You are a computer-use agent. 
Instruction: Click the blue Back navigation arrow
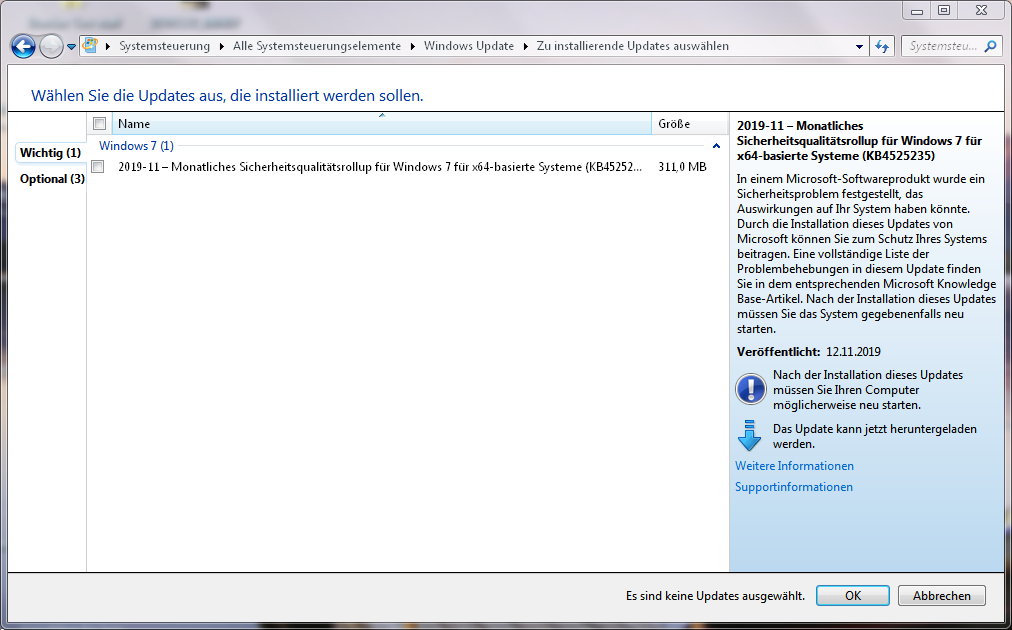(x=23, y=46)
